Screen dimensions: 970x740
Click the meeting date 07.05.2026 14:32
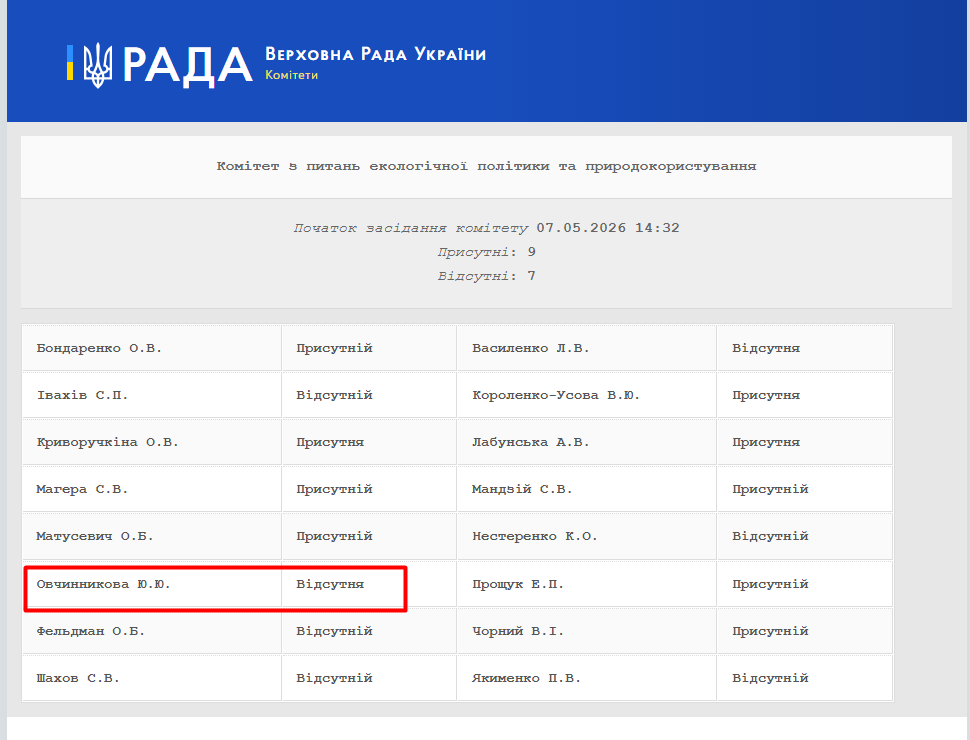point(607,228)
